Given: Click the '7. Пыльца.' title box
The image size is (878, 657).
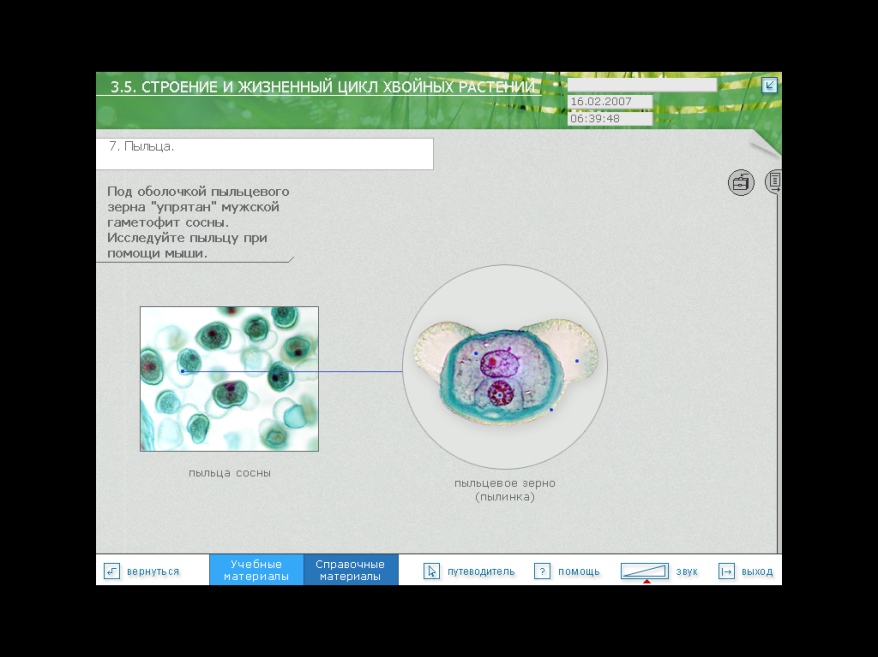Looking at the screenshot, I should (x=264, y=153).
